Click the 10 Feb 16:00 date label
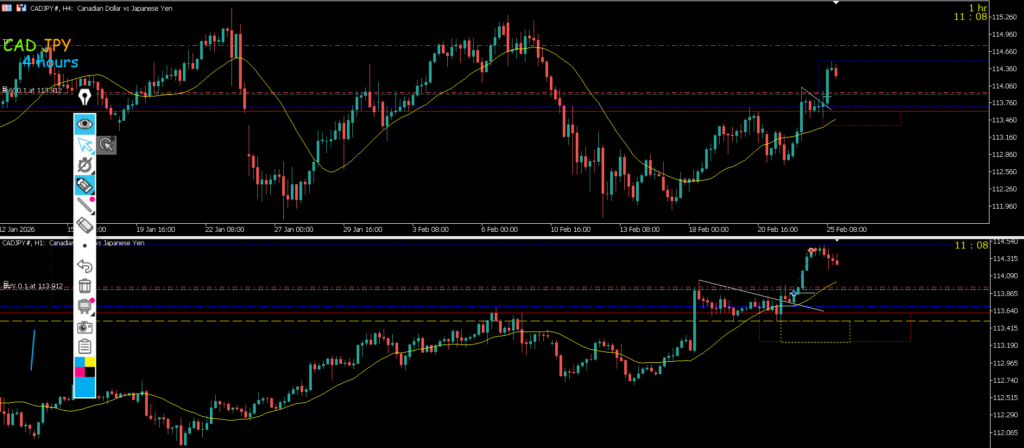 tap(571, 230)
